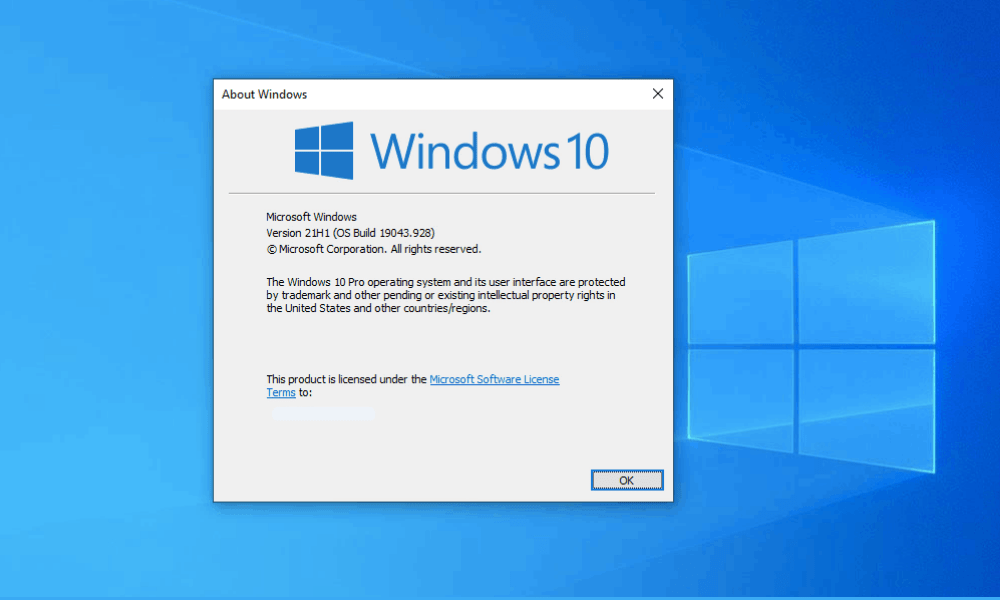This screenshot has width=1000, height=600.
Task: Click the horizontal separator below the banner
Action: click(442, 192)
